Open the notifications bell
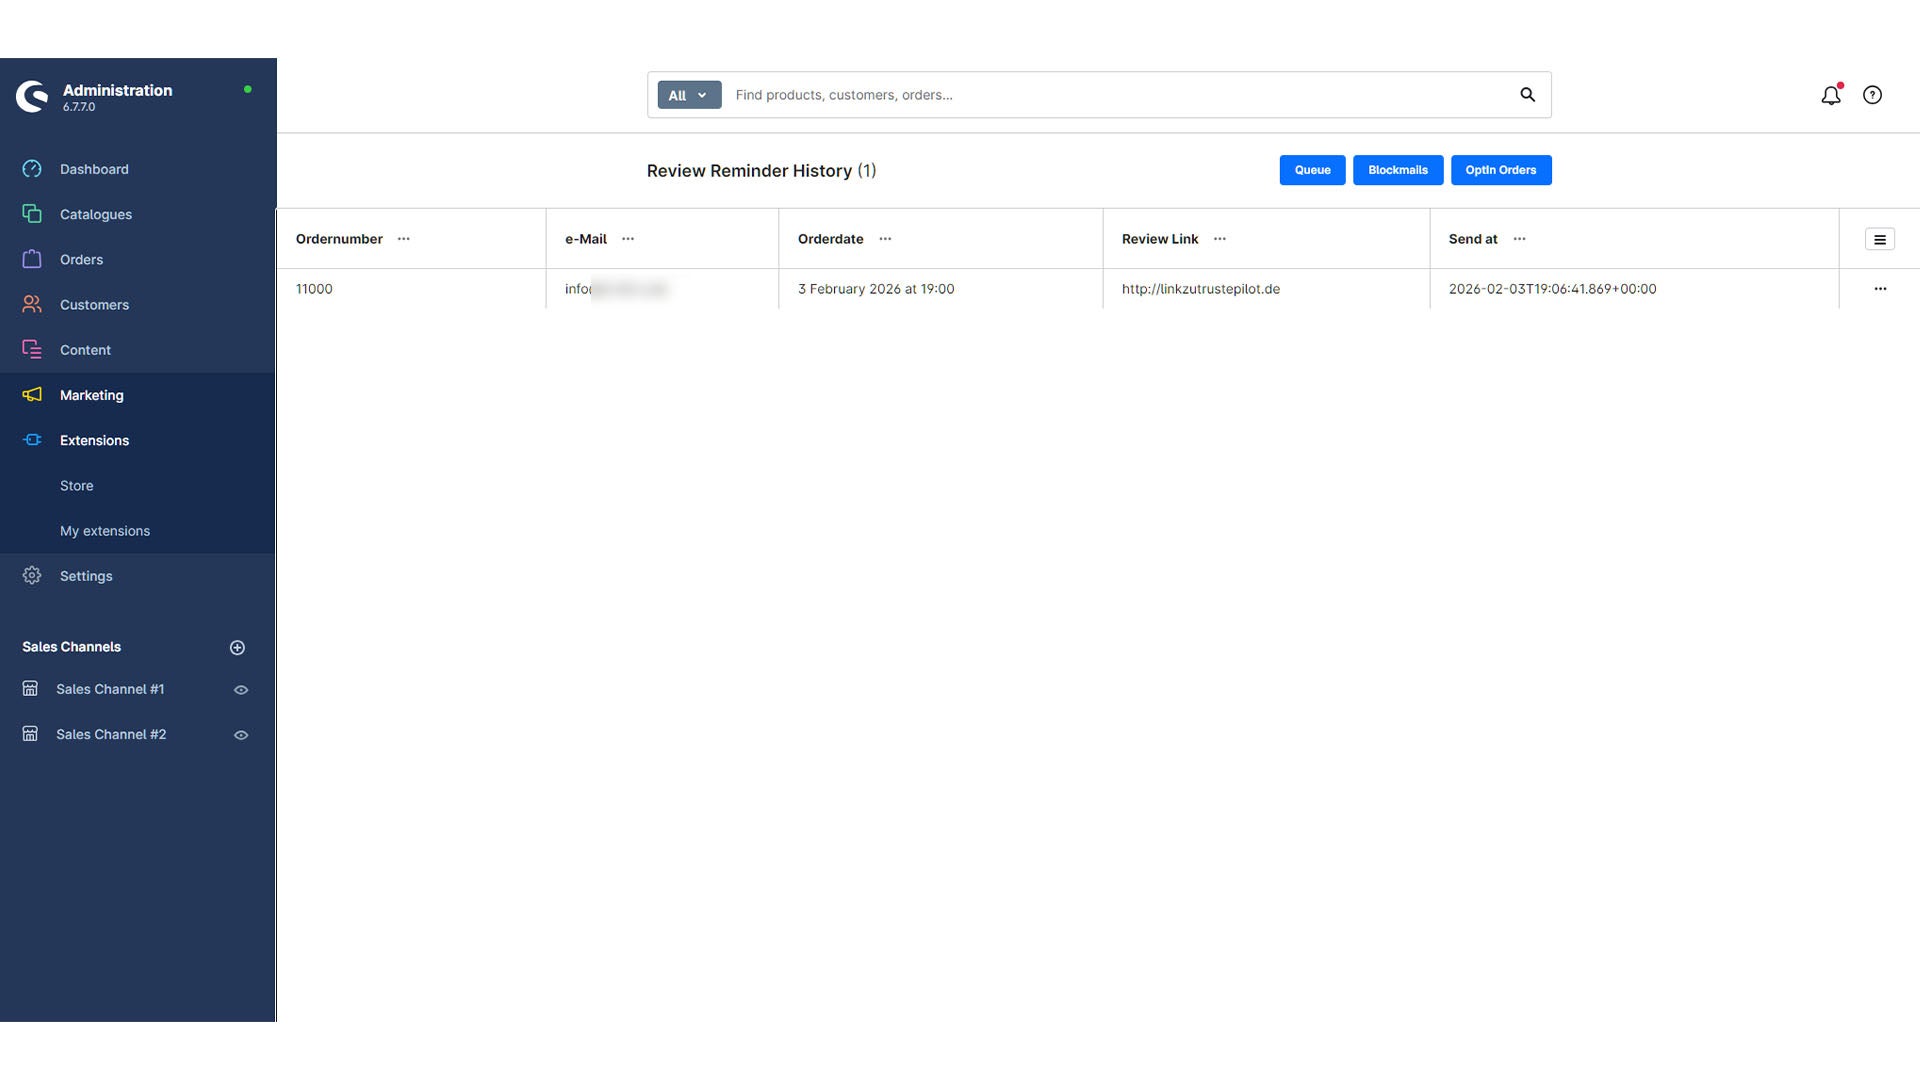Viewport: 1920px width, 1080px height. (x=1830, y=95)
